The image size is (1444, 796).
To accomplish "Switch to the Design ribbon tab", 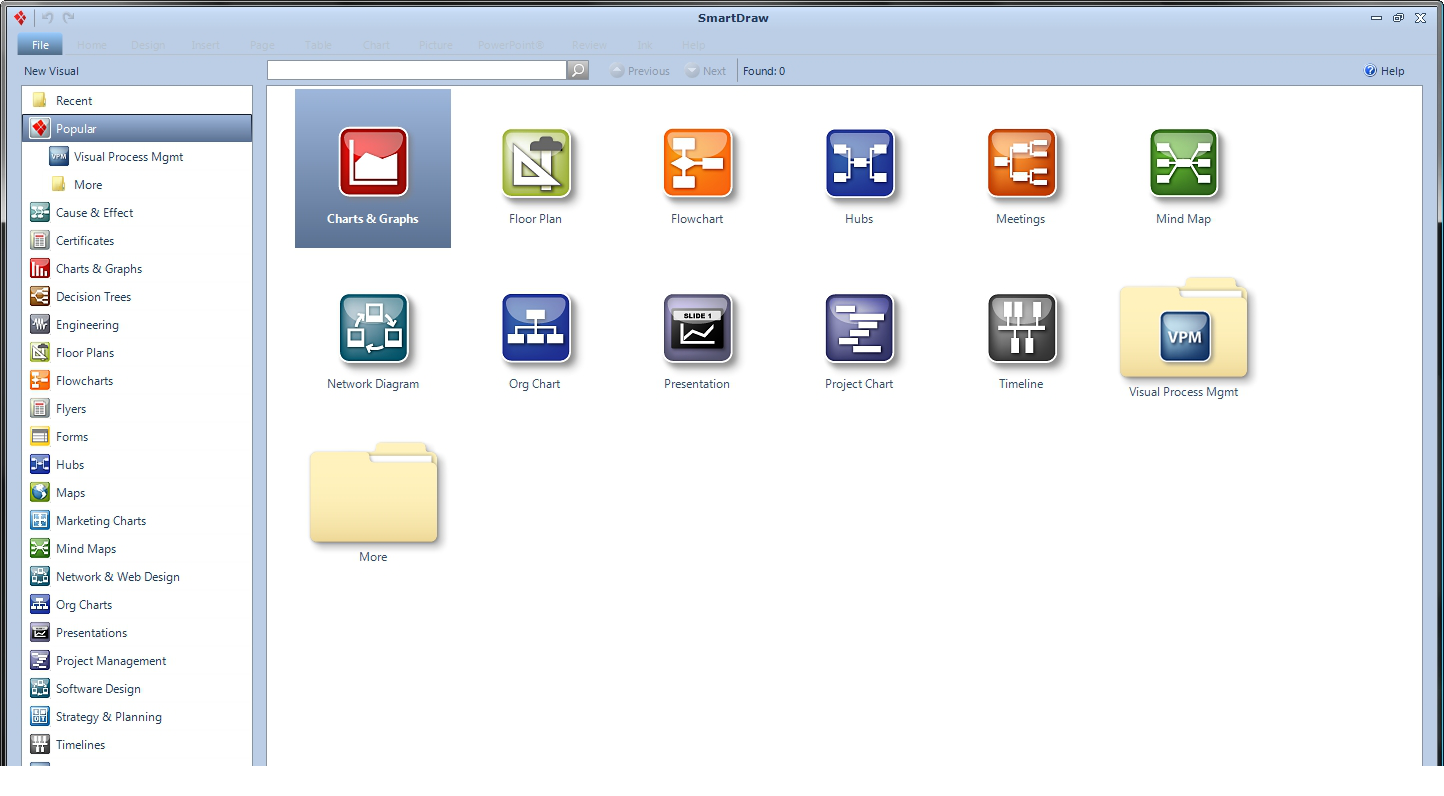I will coord(148,45).
